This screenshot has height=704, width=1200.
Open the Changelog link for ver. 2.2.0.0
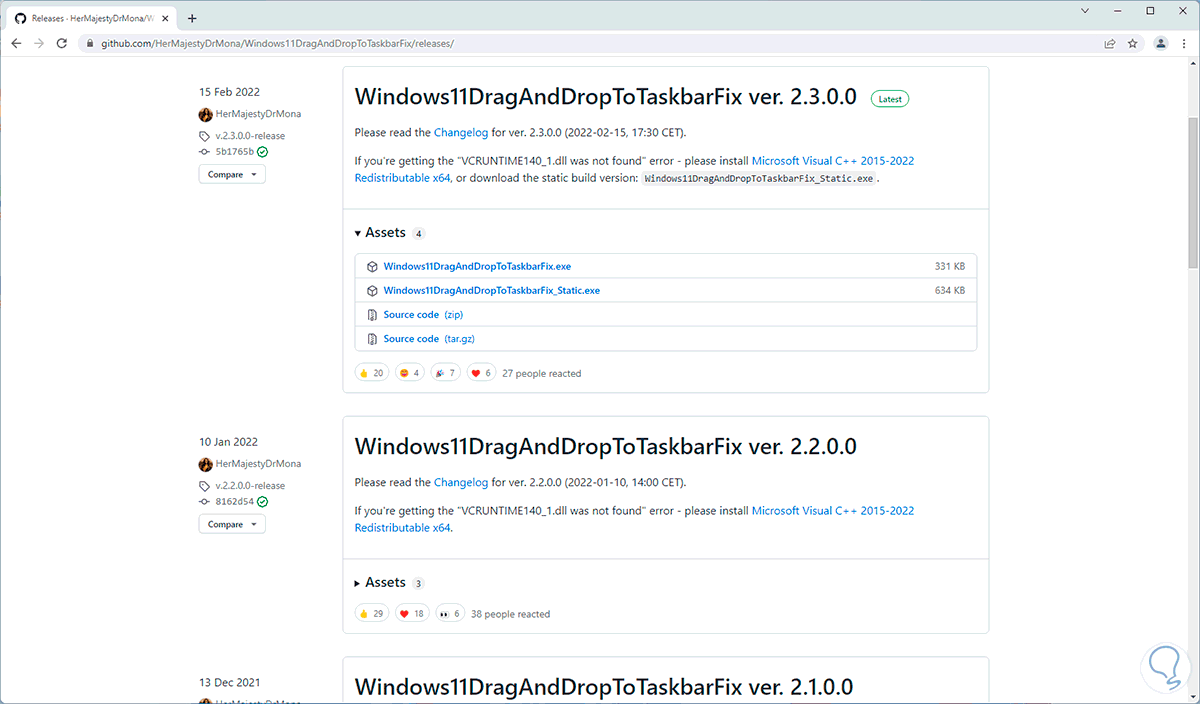[461, 482]
